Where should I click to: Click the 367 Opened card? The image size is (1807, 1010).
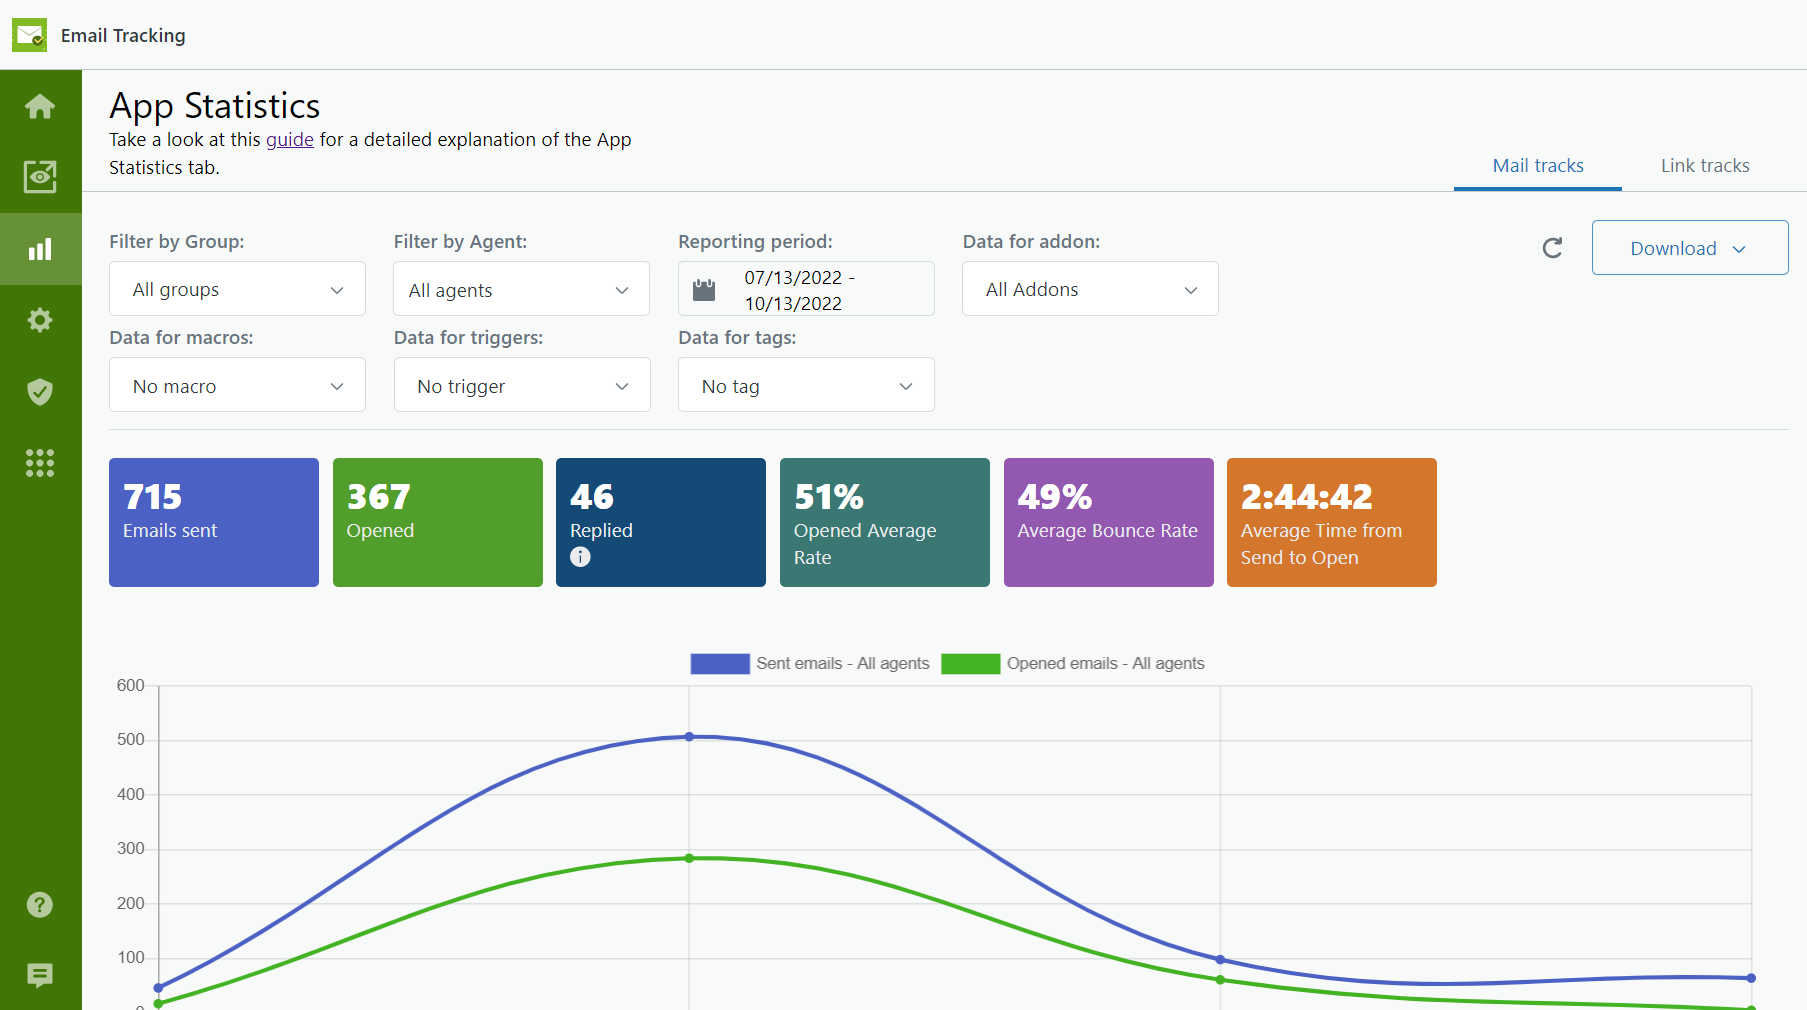pyautogui.click(x=438, y=522)
